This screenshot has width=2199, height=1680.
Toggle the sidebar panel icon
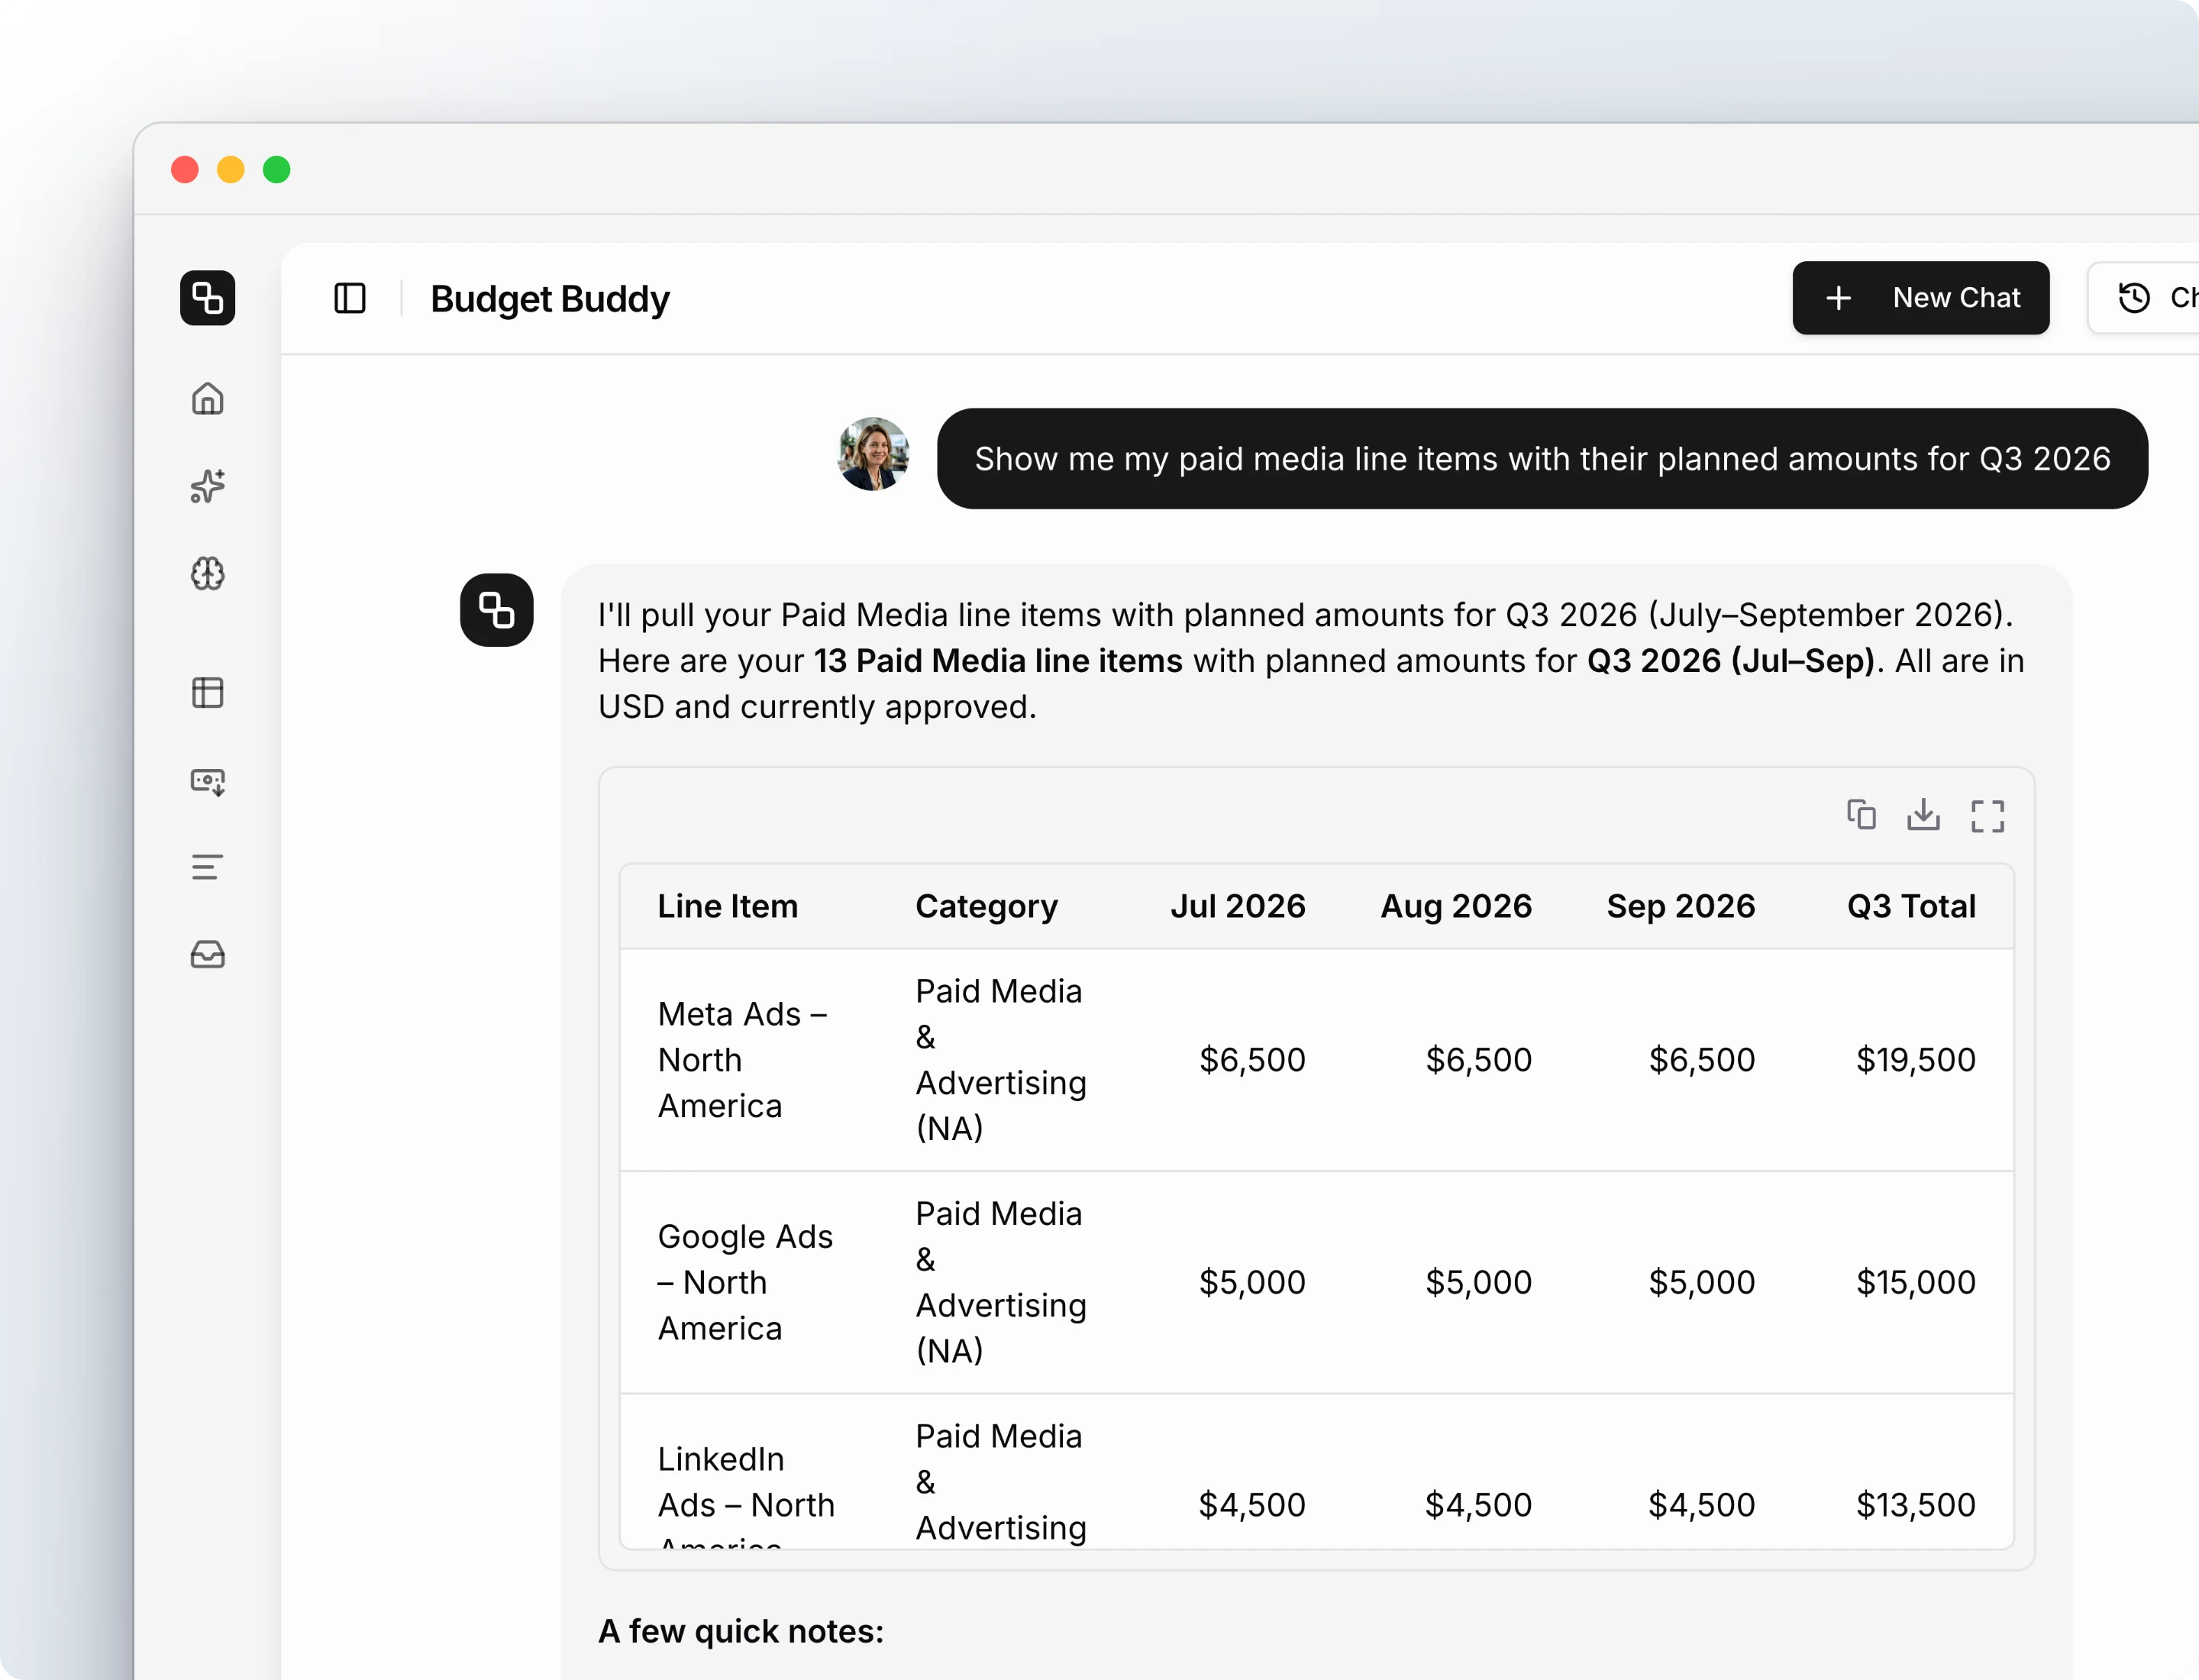(350, 298)
